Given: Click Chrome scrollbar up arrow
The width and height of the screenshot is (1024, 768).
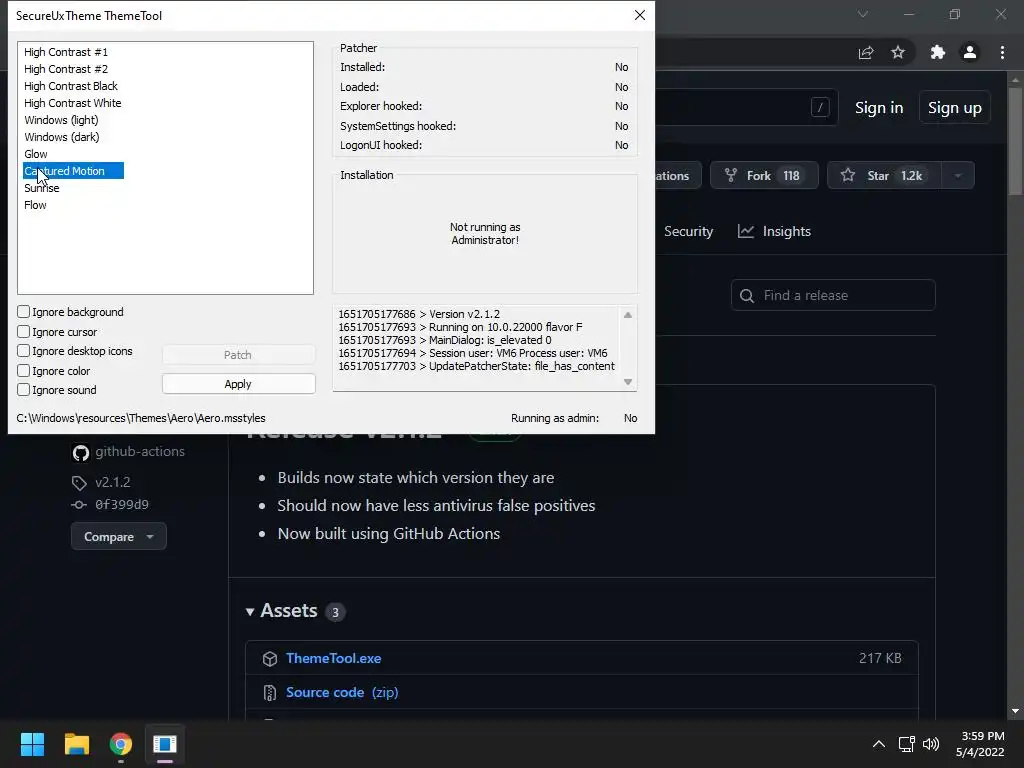Looking at the screenshot, I should pyautogui.click(x=1015, y=80).
